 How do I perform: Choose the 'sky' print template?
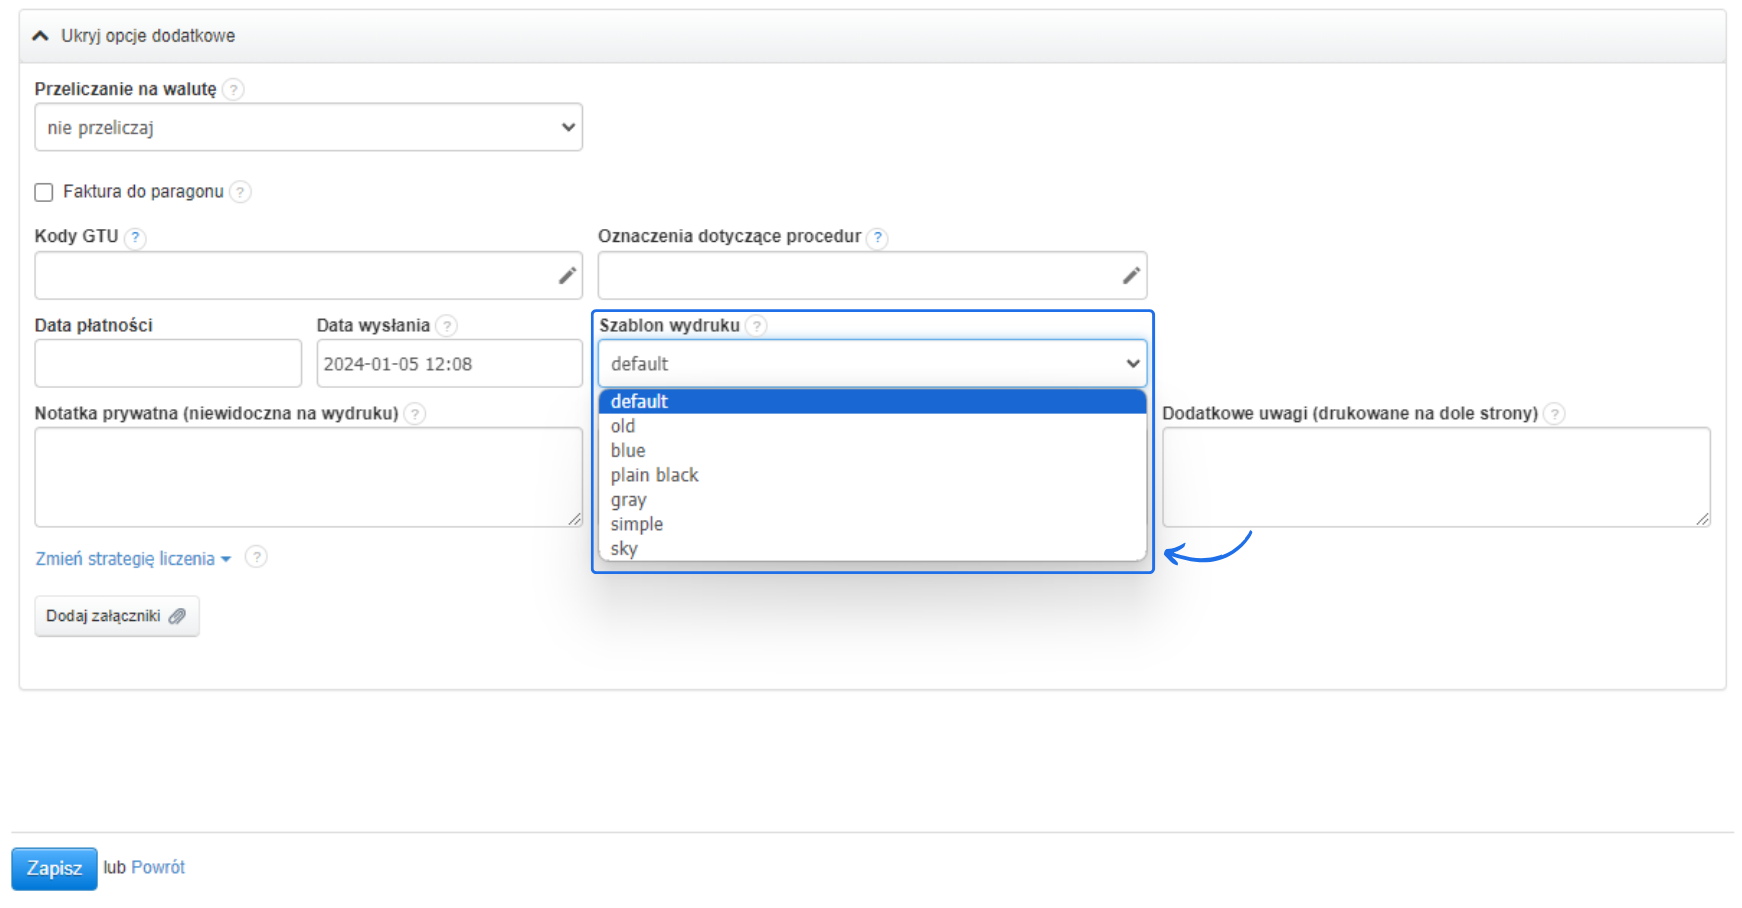point(624,549)
